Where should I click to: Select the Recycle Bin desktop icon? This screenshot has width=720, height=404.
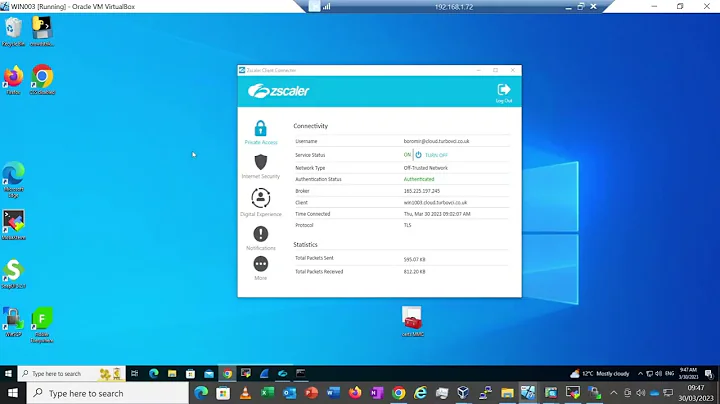[13, 31]
